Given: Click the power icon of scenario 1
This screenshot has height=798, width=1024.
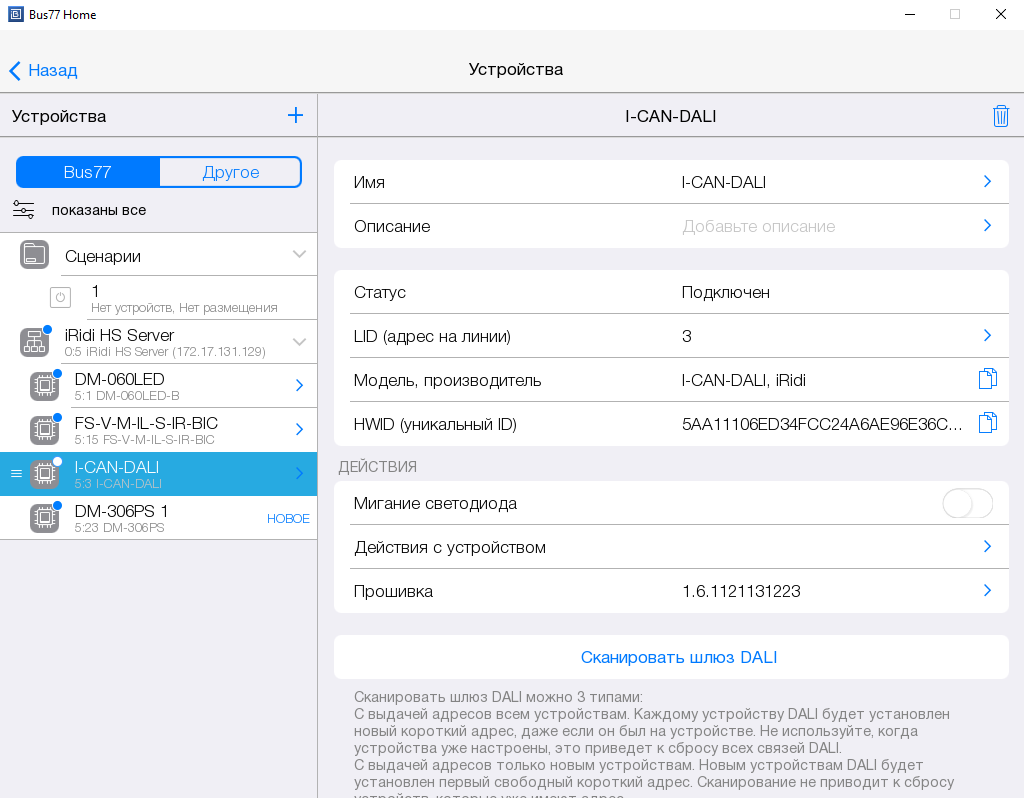Looking at the screenshot, I should tap(60, 298).
